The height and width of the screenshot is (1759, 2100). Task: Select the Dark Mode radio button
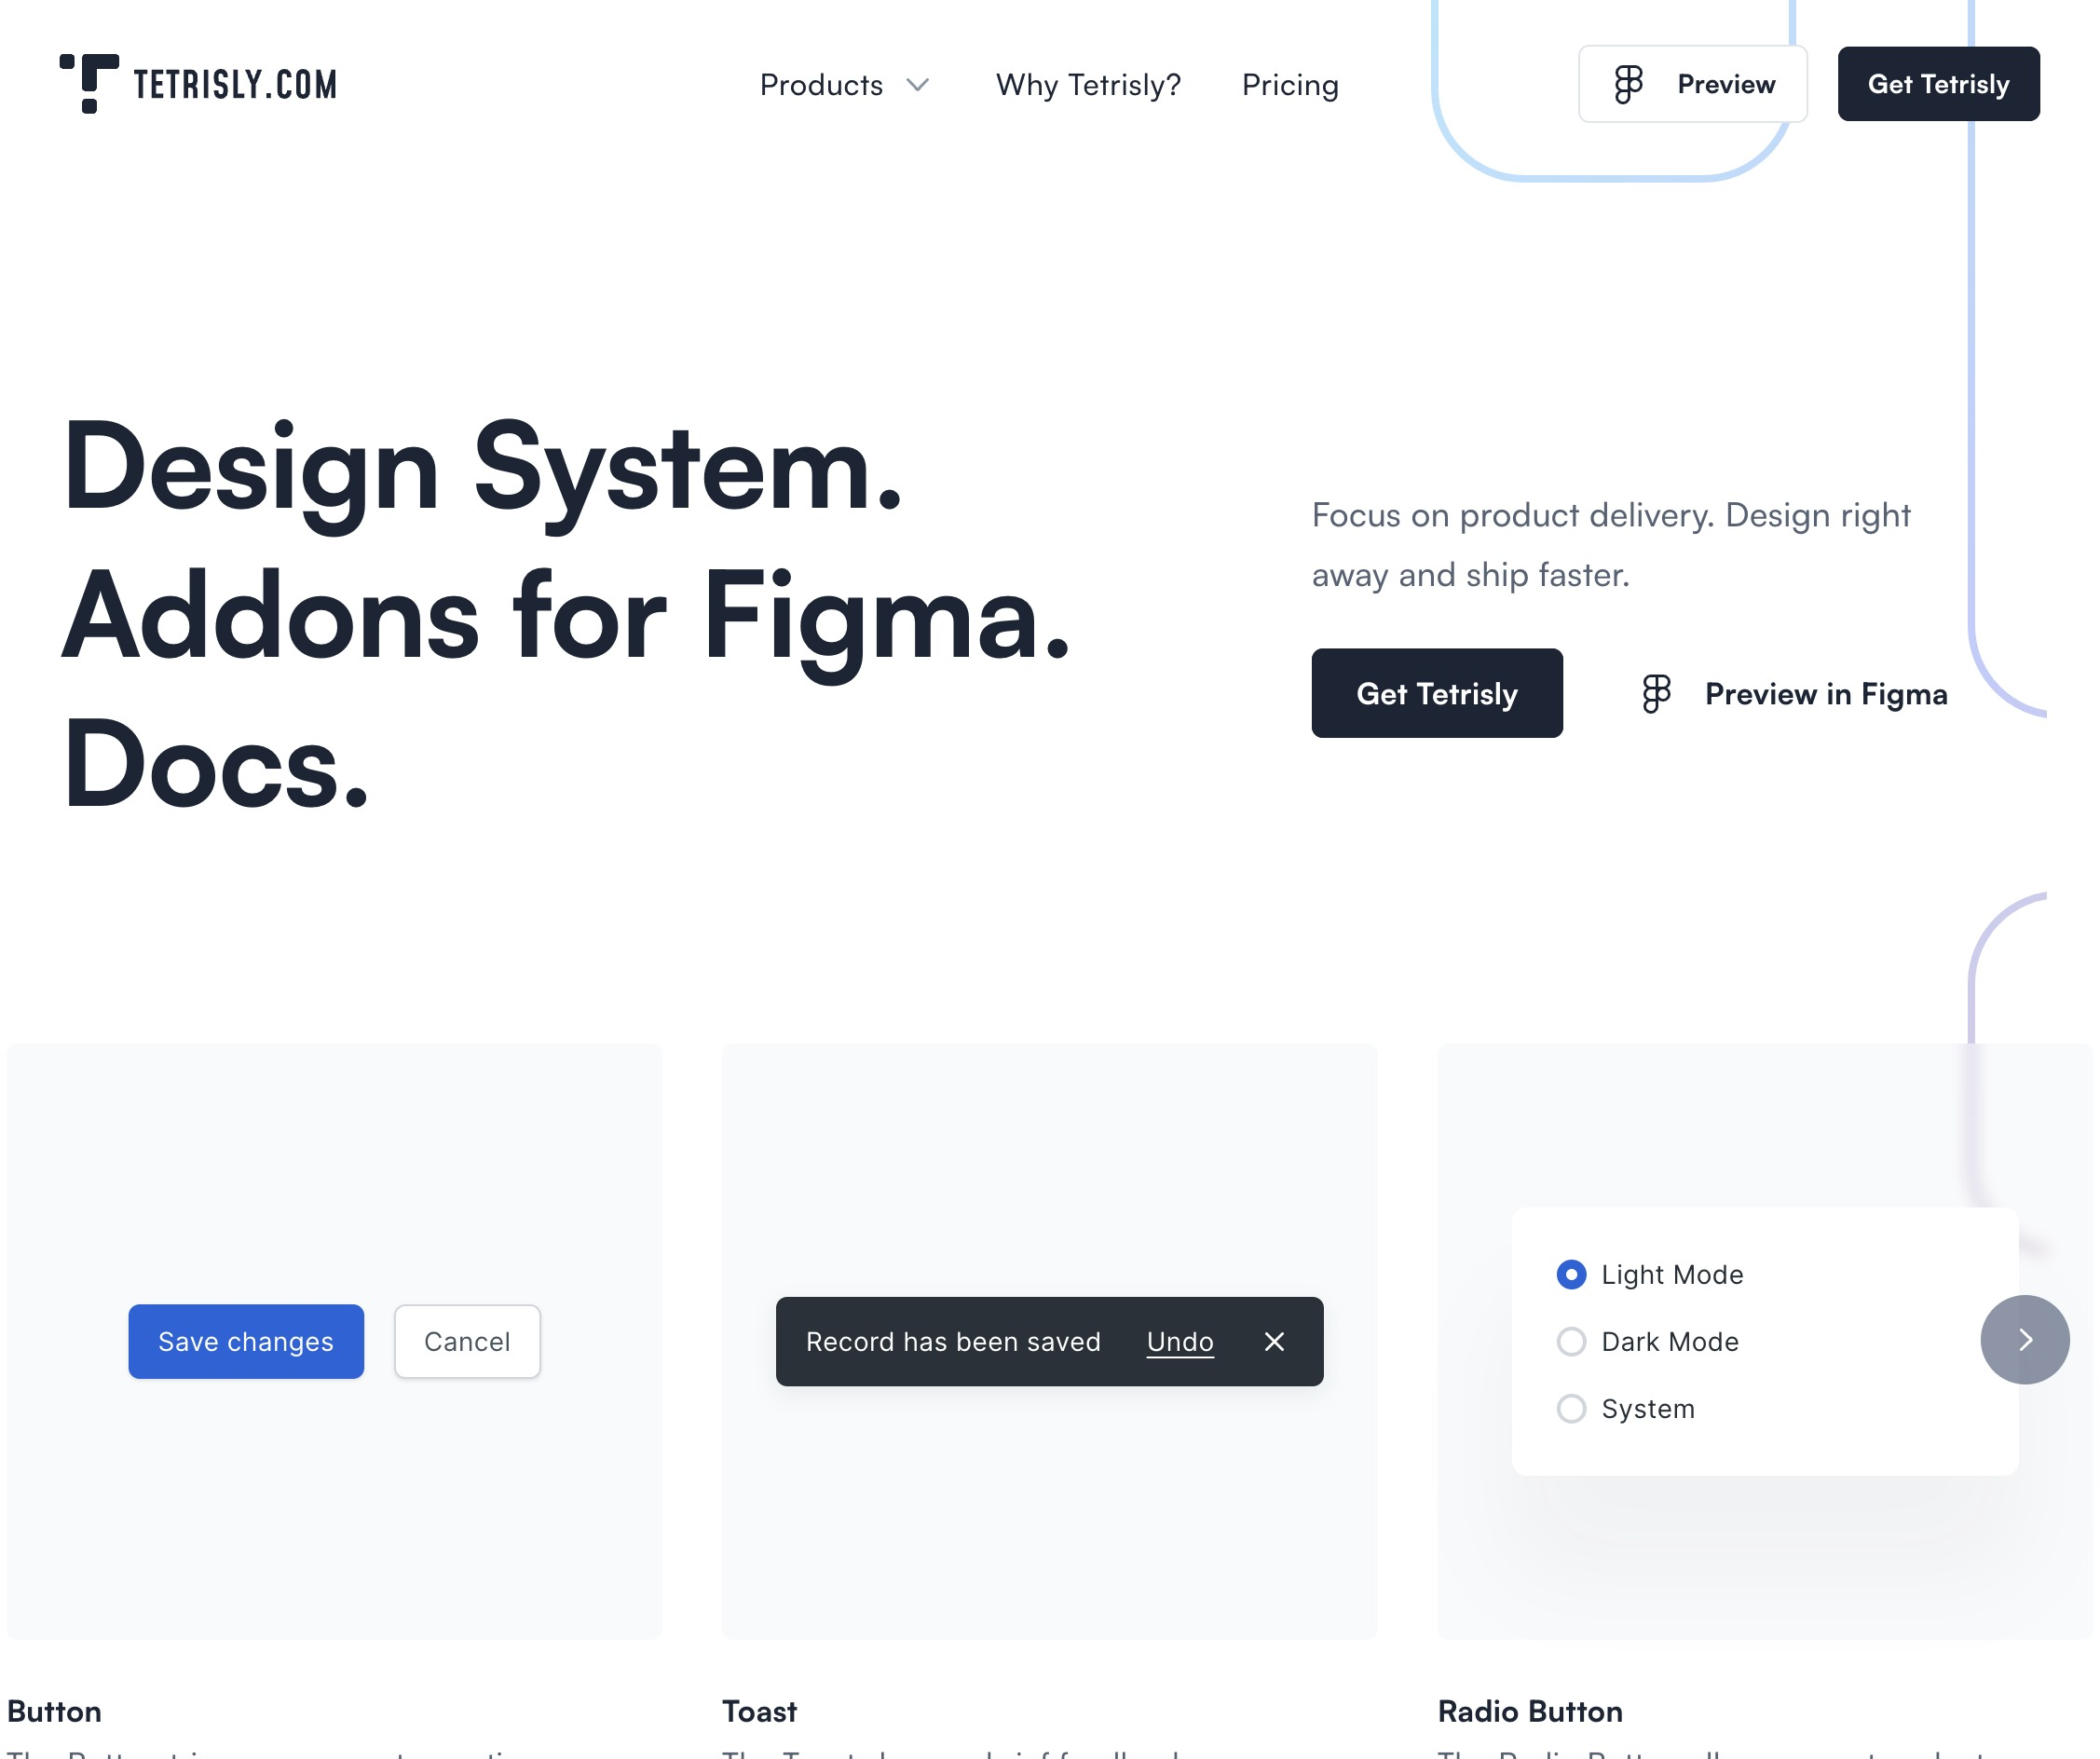pos(1570,1340)
